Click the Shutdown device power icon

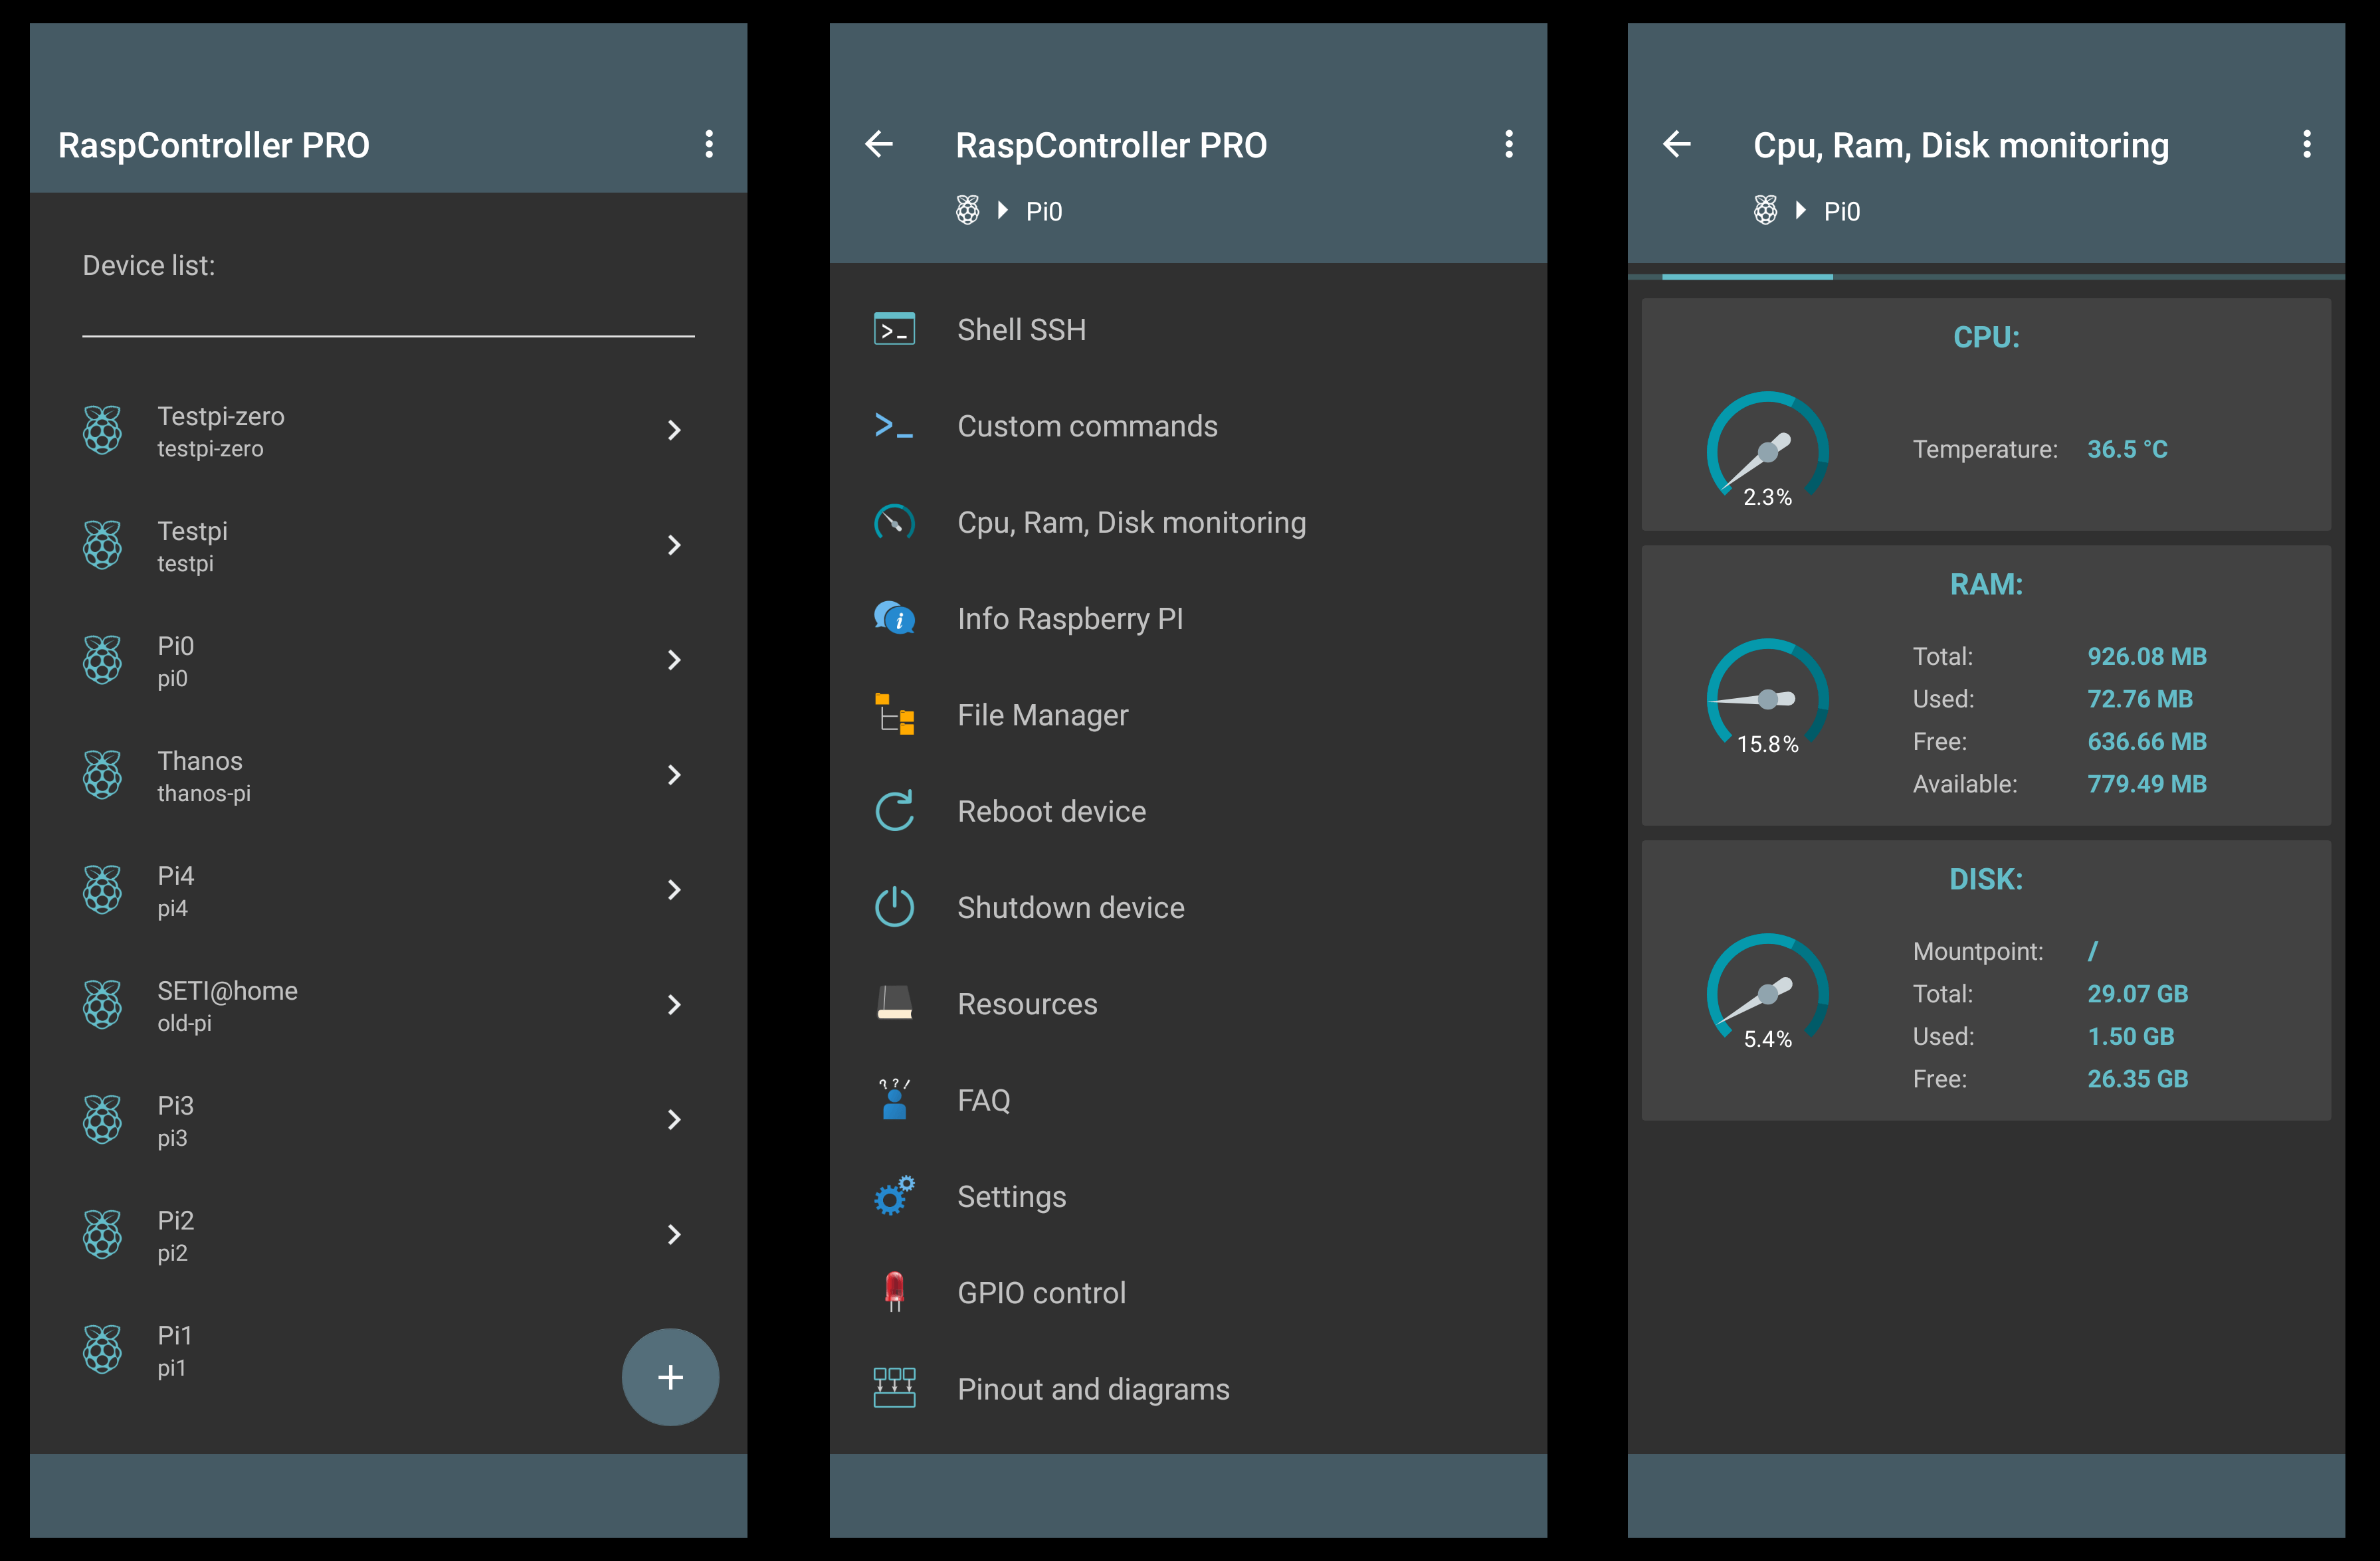[894, 907]
